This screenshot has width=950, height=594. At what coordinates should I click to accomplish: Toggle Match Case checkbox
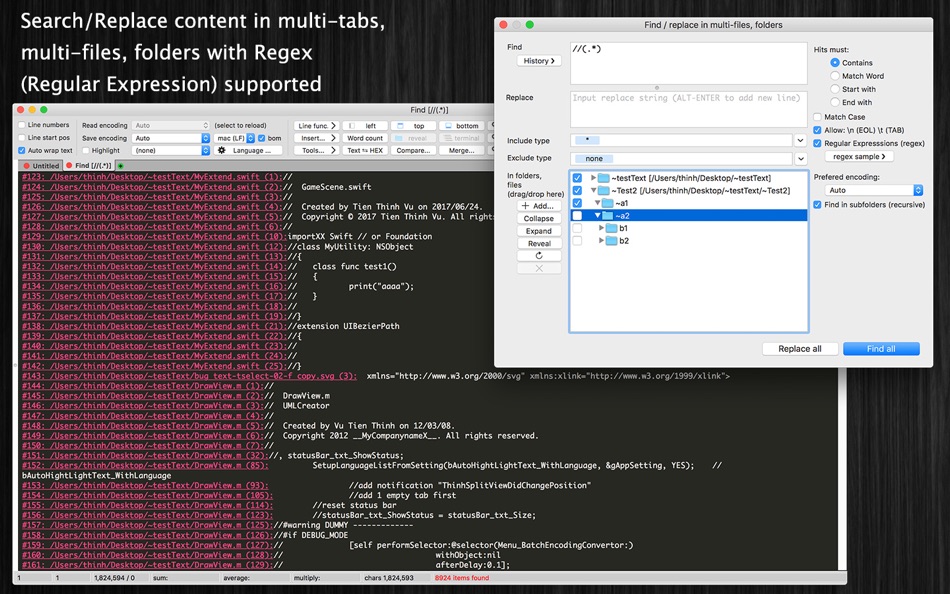click(x=817, y=117)
